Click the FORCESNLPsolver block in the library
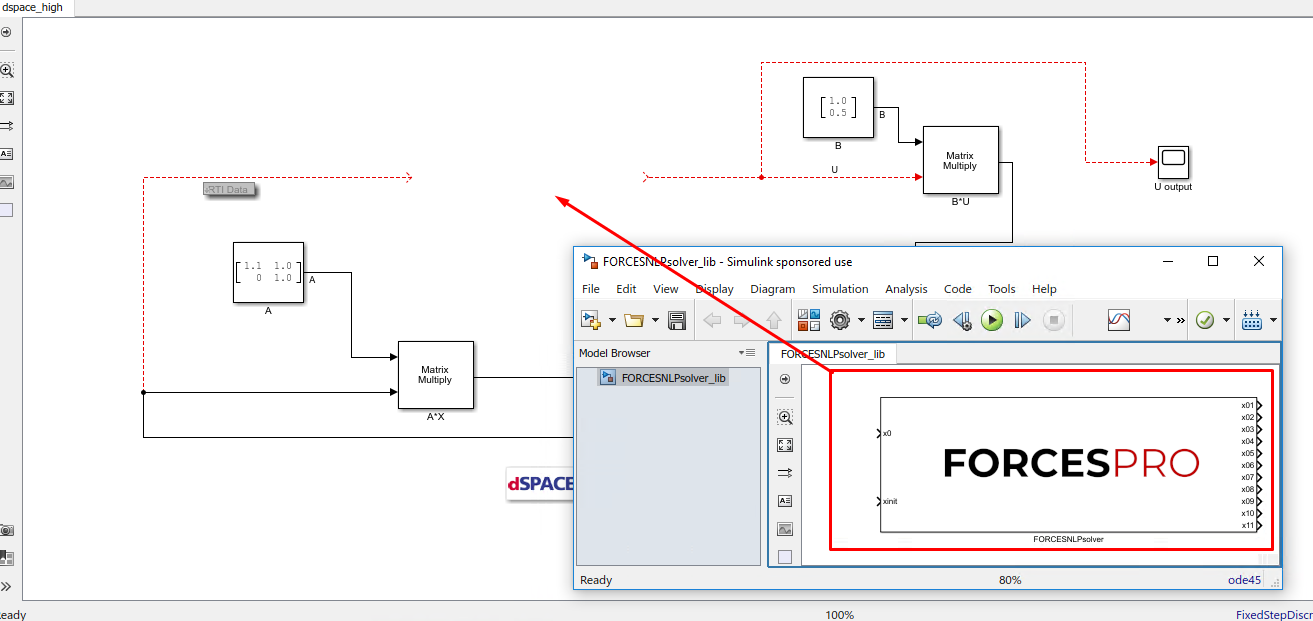 (x=1069, y=465)
